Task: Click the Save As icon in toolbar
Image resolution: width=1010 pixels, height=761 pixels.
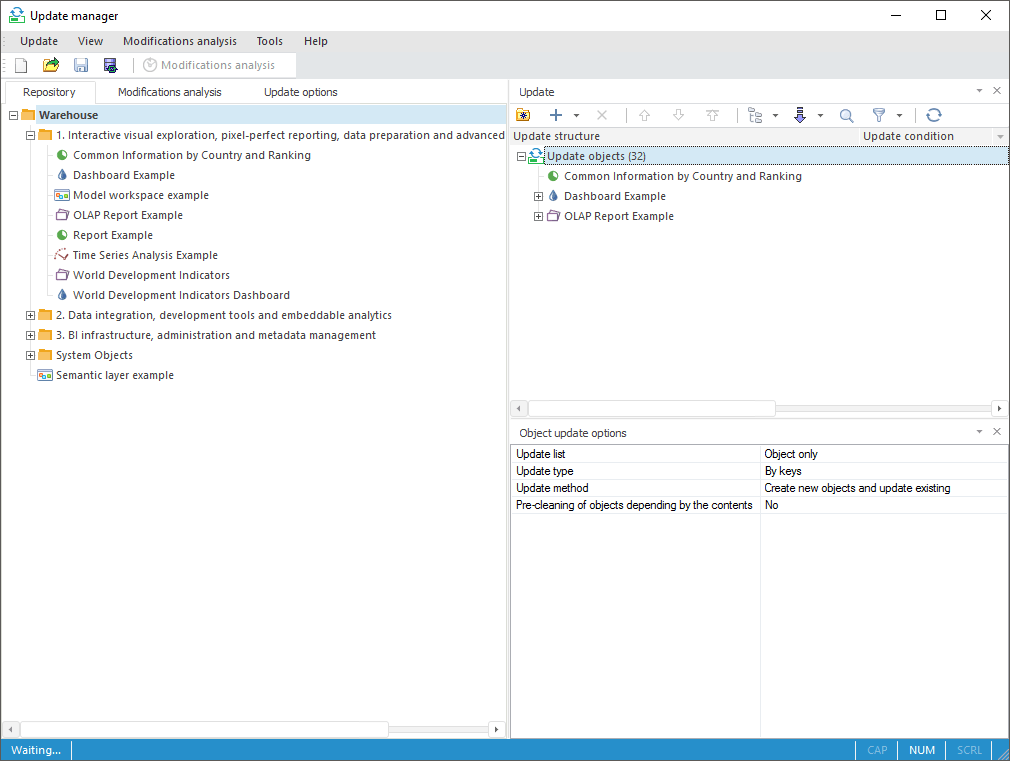Action: tap(110, 65)
